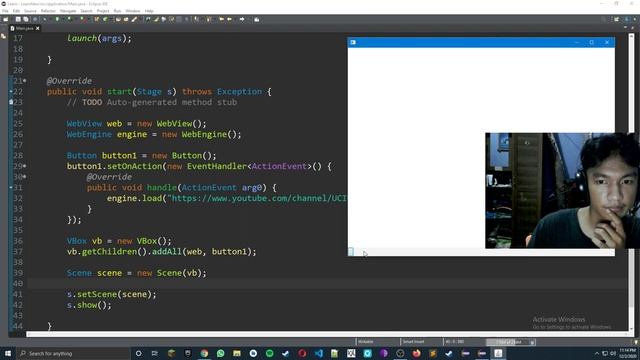Screen dimensions: 640x360
Task: Click the New Java Package toolbar icon
Action: tap(97, 19)
